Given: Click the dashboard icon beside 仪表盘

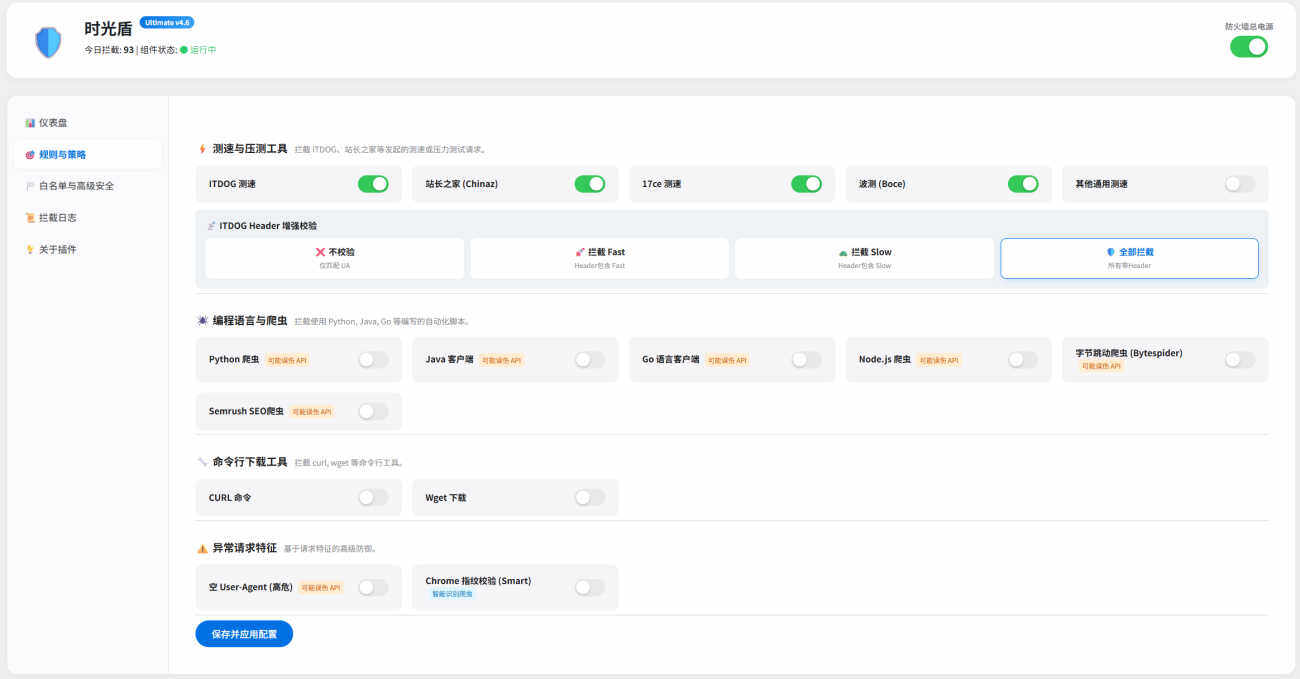Looking at the screenshot, I should click(x=30, y=123).
